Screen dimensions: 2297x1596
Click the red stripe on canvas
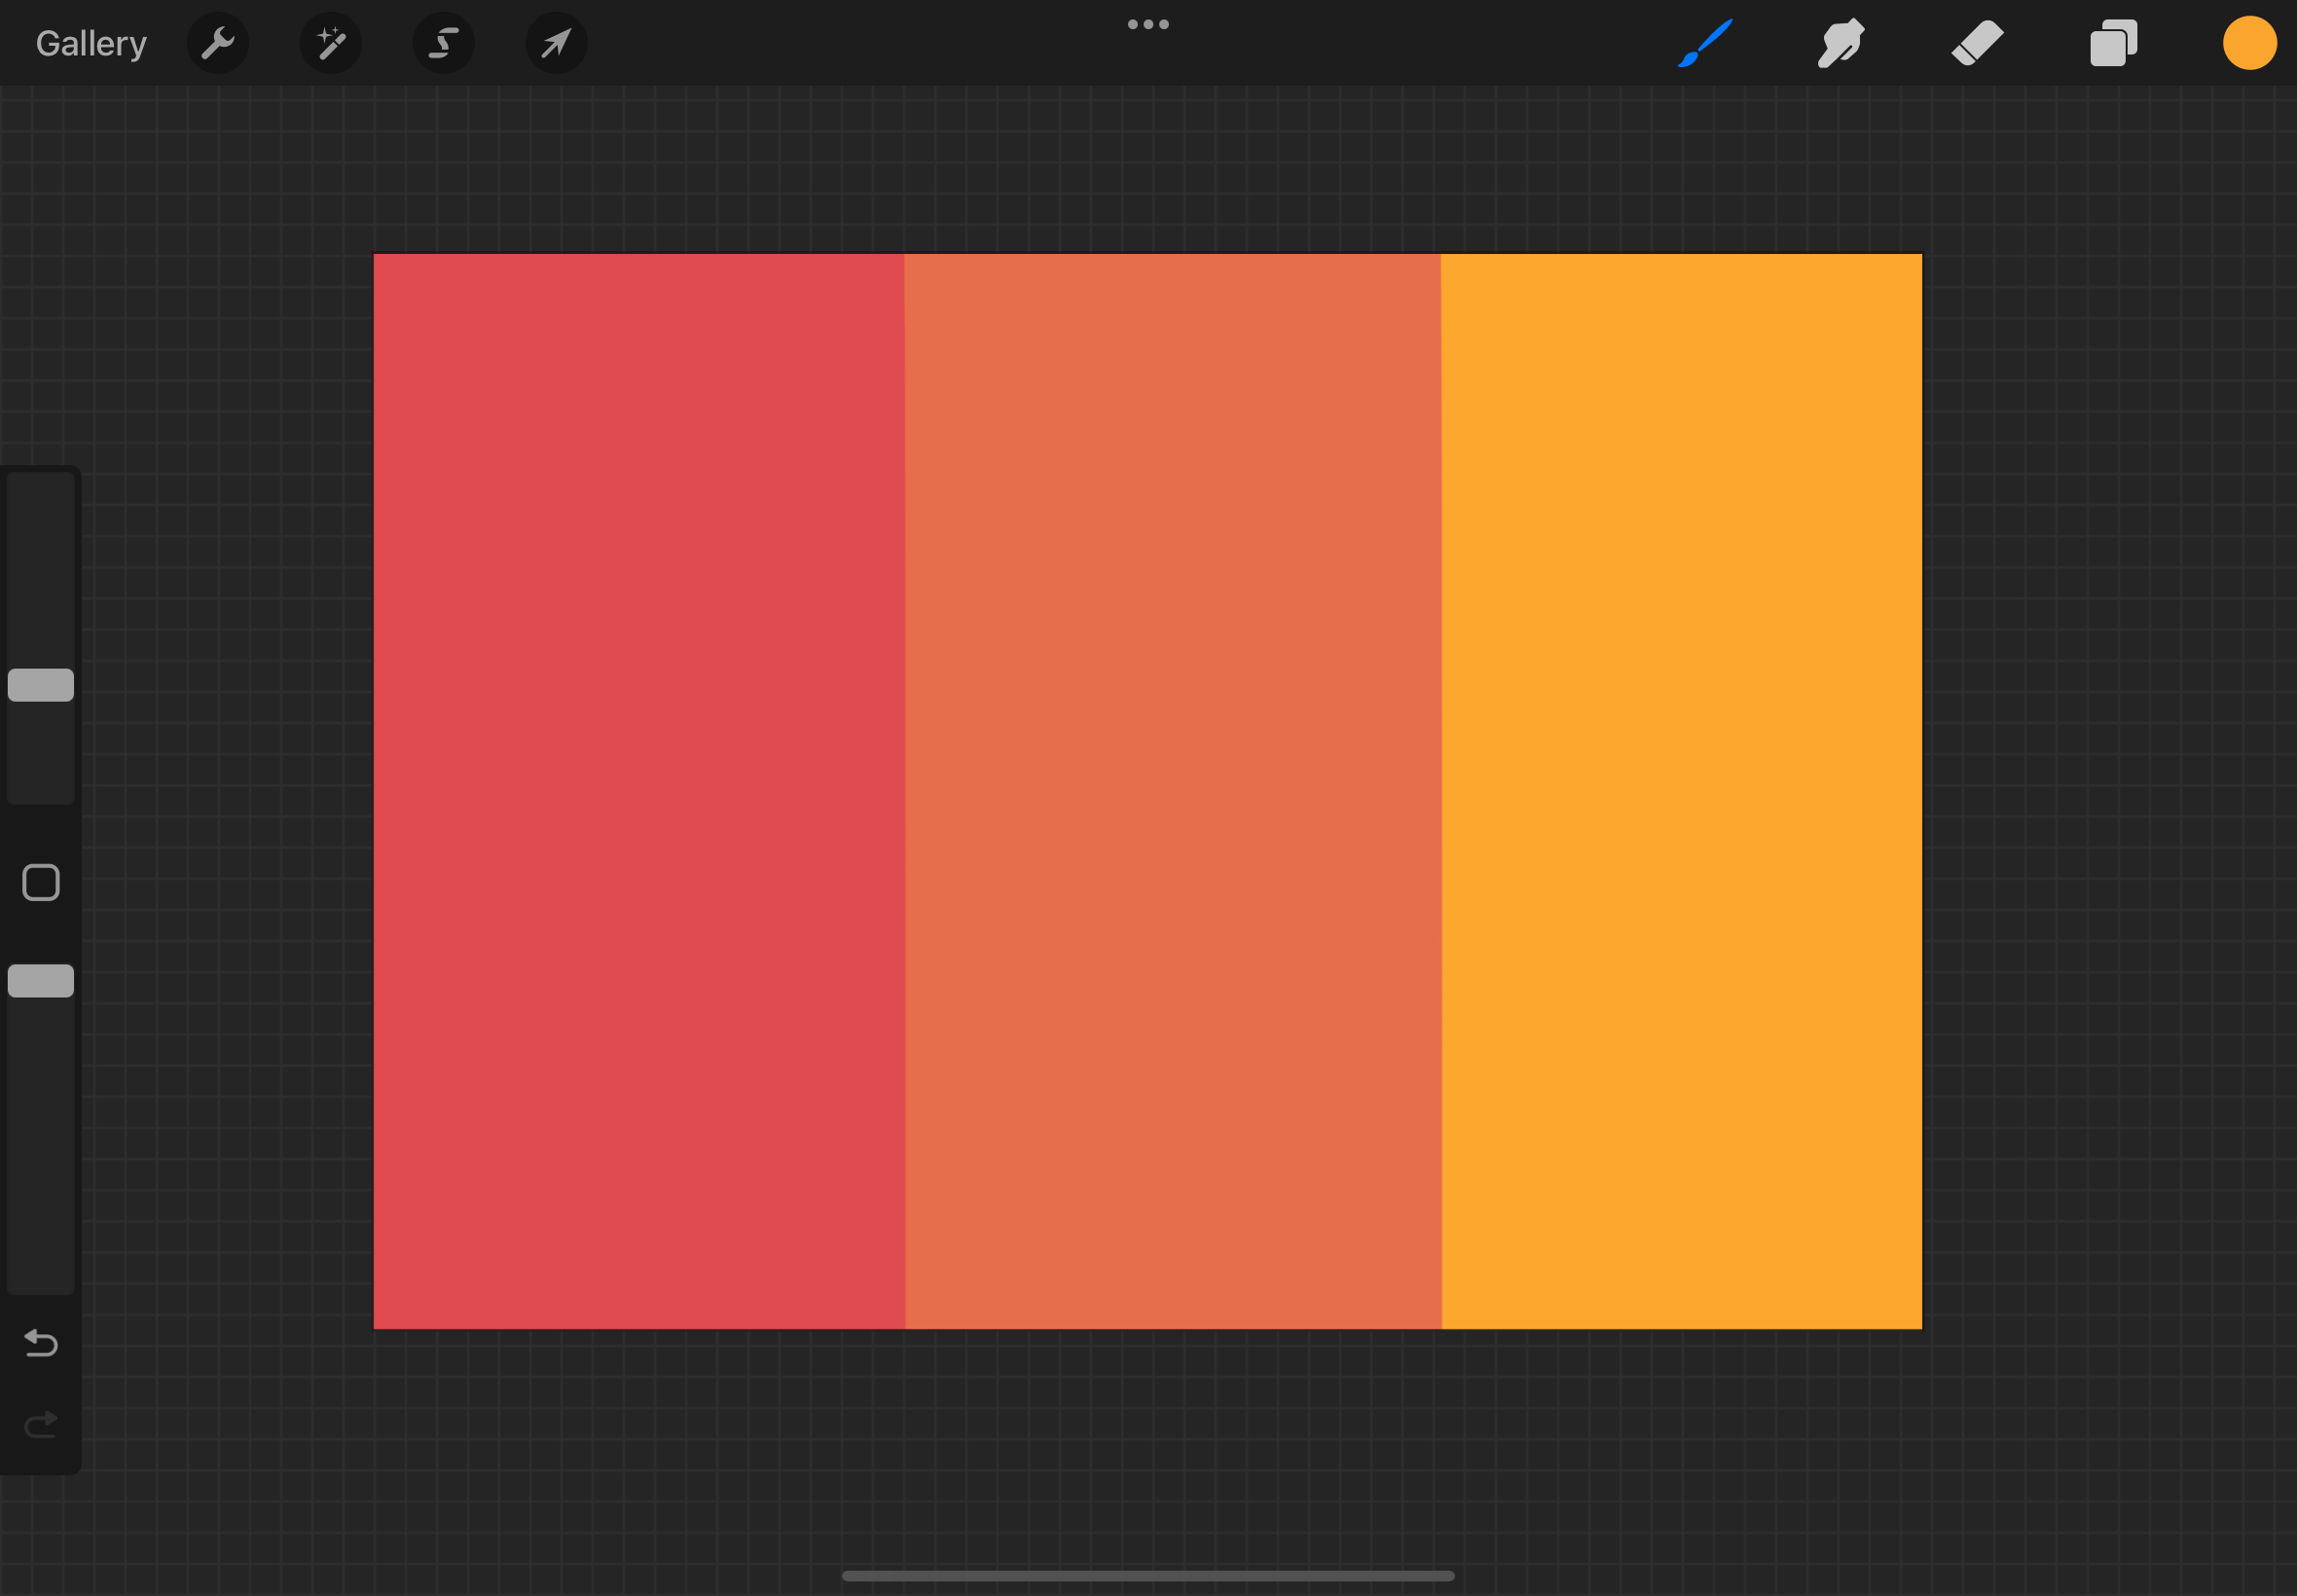coord(638,790)
